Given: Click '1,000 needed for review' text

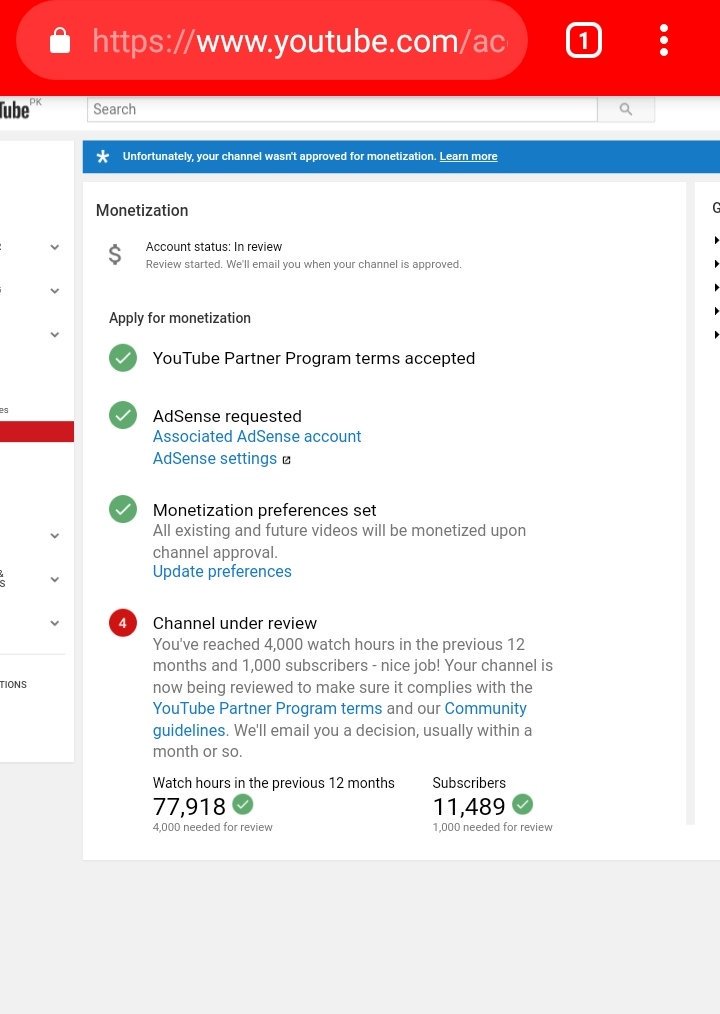Looking at the screenshot, I should [x=492, y=827].
